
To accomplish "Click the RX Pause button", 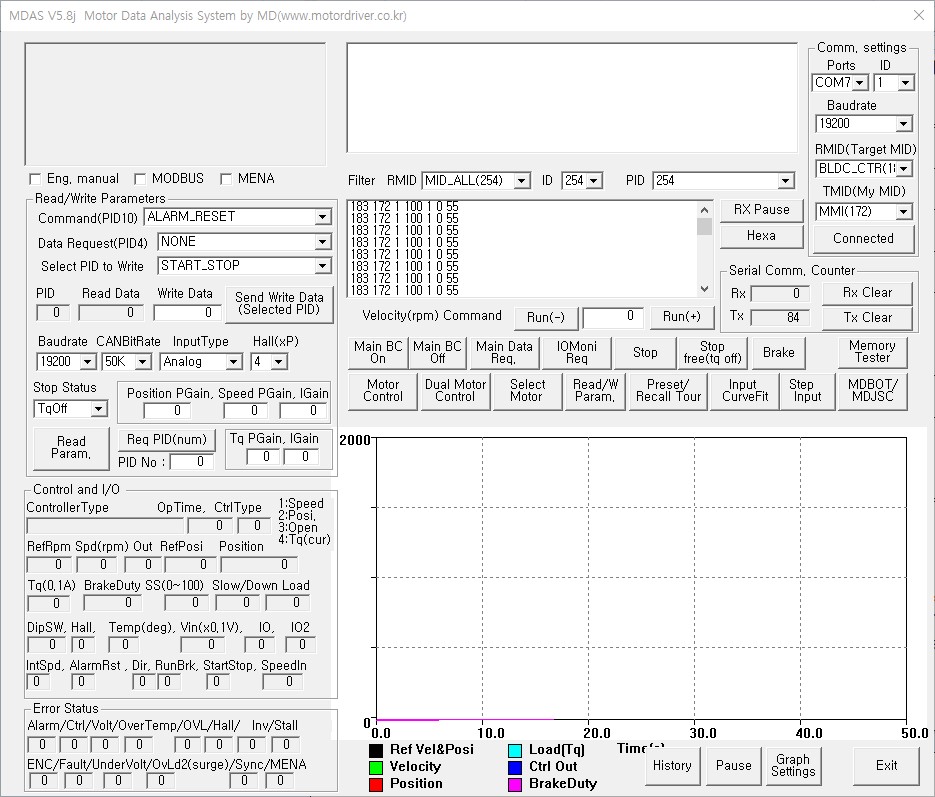I will coord(761,210).
